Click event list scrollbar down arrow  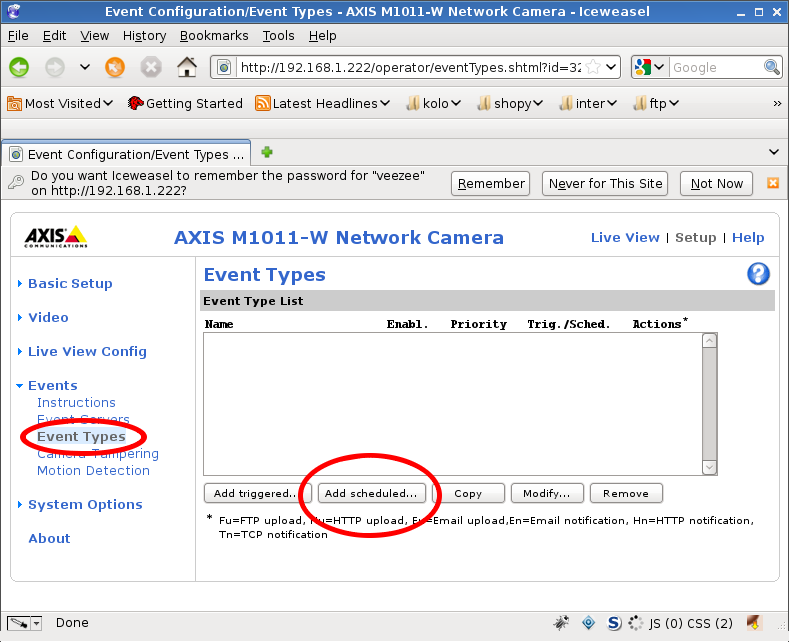709,467
